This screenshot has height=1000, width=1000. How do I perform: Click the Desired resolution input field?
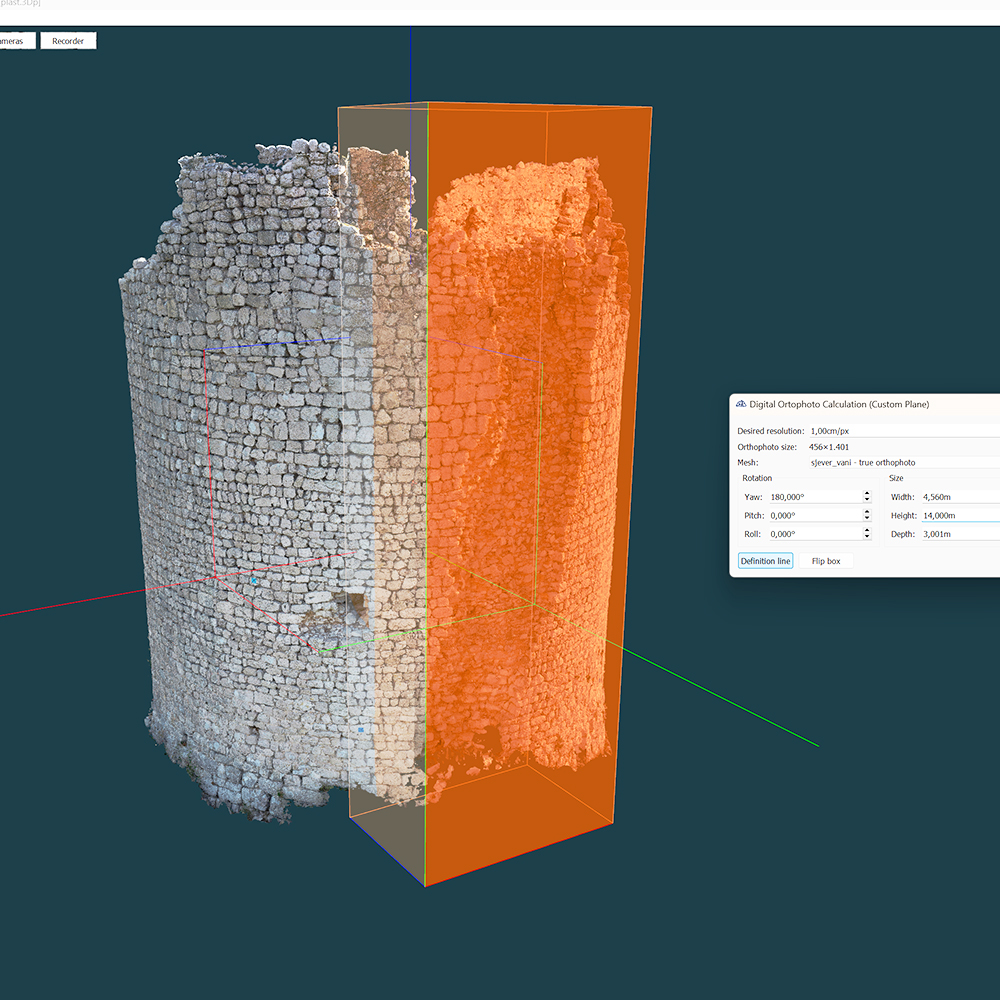(x=904, y=431)
